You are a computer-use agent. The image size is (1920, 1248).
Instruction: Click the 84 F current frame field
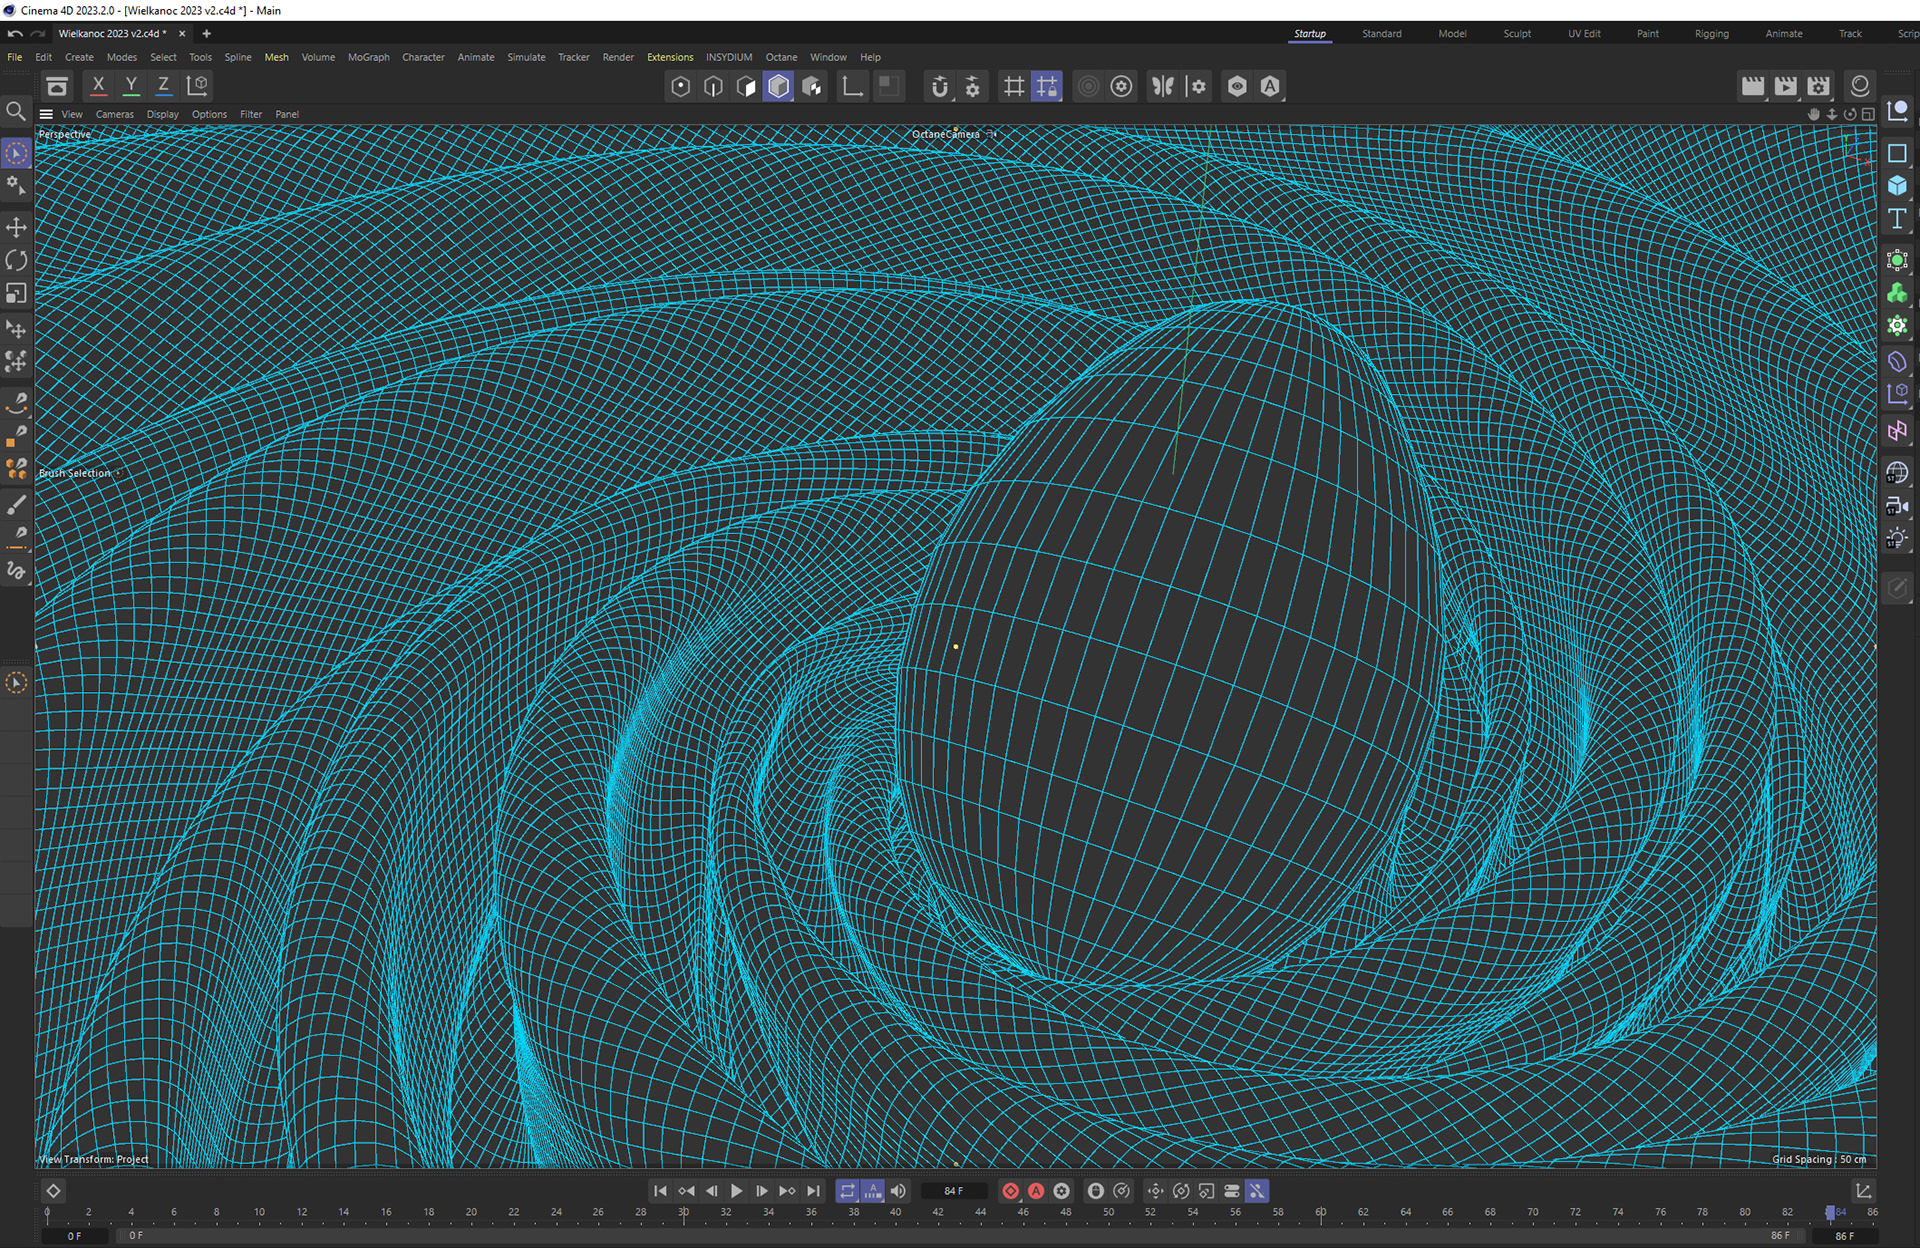tap(953, 1191)
